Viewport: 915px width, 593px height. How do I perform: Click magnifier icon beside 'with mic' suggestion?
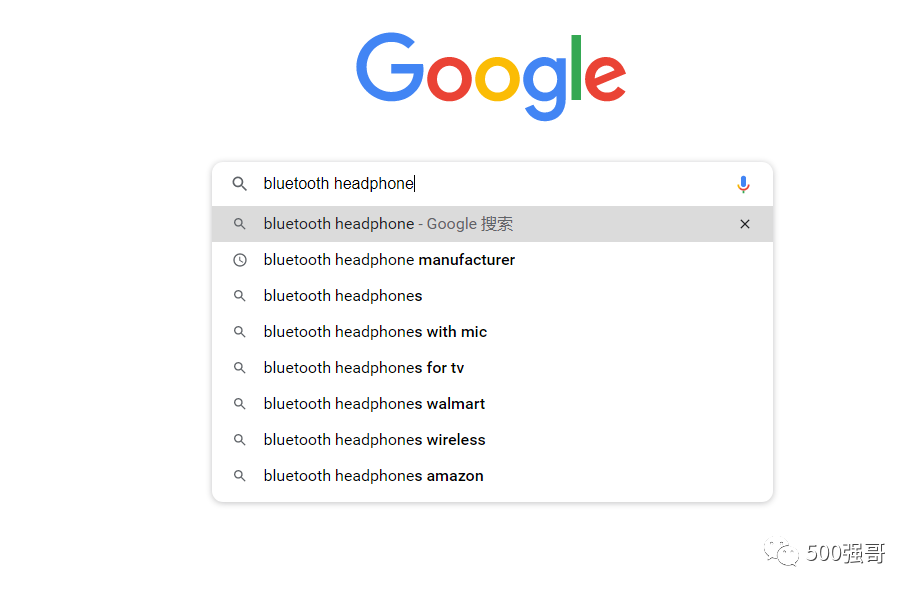tap(240, 332)
